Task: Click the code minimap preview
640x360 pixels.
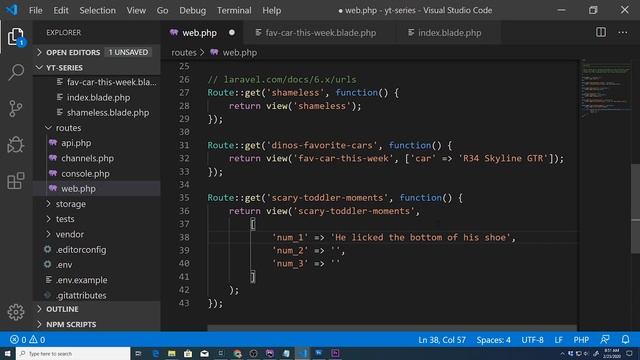Action: point(606,88)
